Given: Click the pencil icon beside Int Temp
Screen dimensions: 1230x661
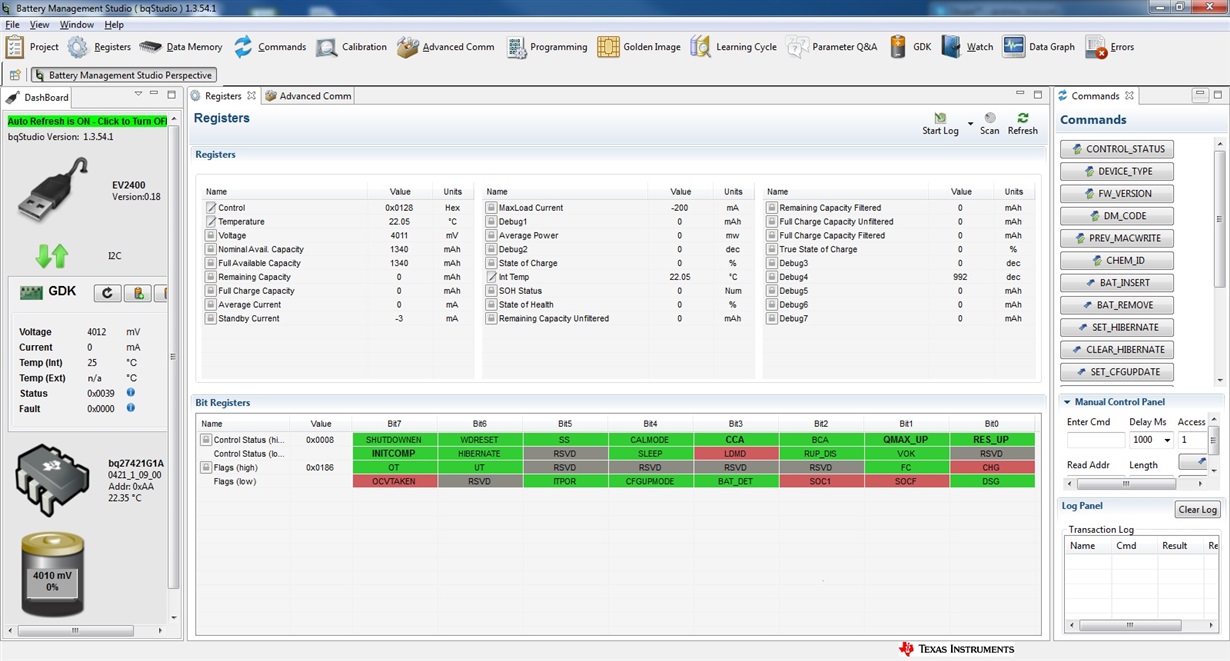Looking at the screenshot, I should tap(492, 277).
